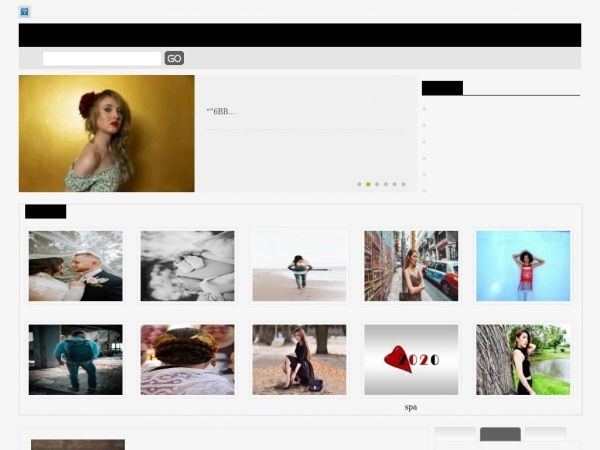Open the partially visible bottom article thumbnail
The image size is (600, 450).
pyautogui.click(x=78, y=445)
